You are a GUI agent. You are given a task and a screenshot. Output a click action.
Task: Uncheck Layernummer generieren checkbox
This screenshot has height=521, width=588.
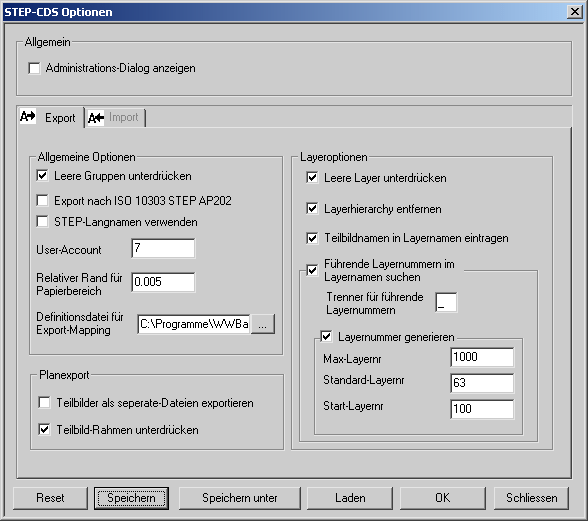click(326, 336)
